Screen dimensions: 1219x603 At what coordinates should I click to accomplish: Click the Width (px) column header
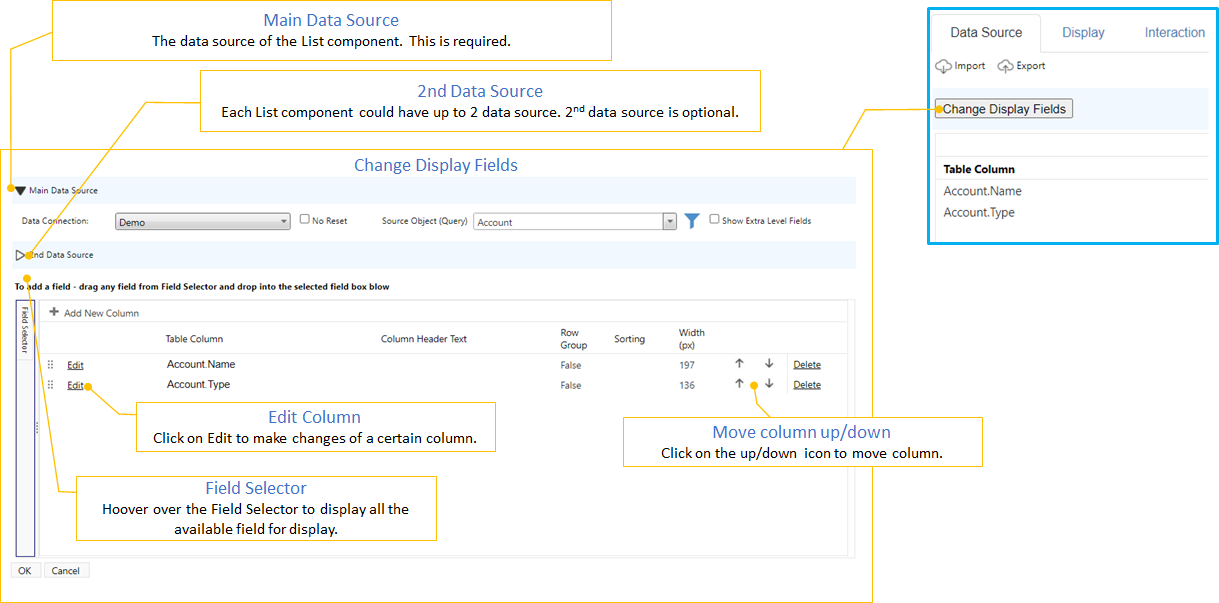coord(692,338)
